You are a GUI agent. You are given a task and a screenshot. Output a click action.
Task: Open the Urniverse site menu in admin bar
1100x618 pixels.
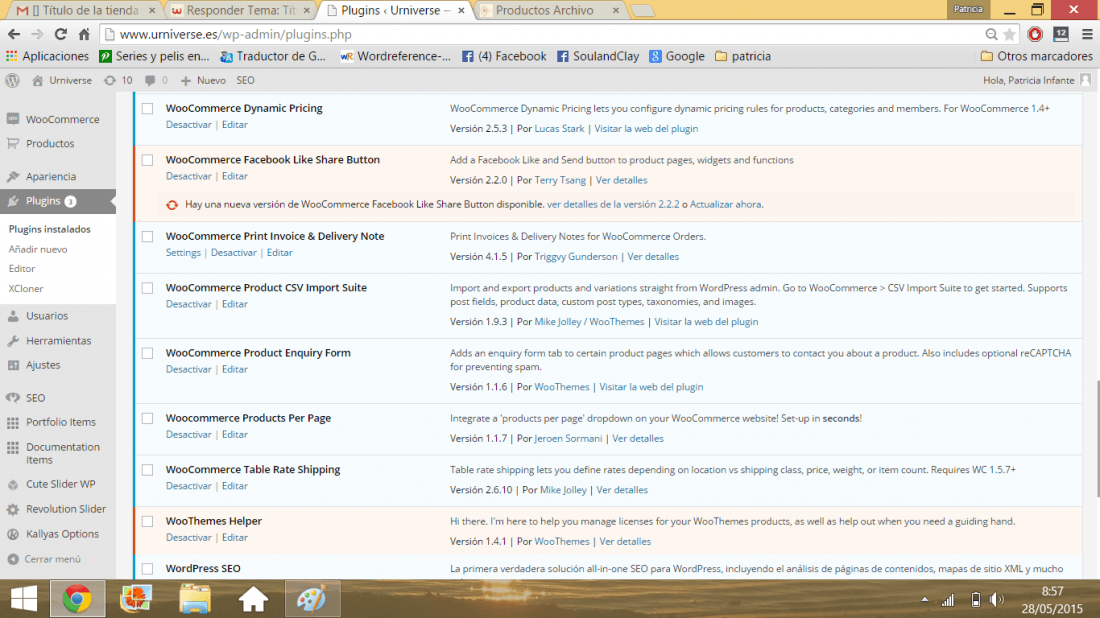[62, 81]
